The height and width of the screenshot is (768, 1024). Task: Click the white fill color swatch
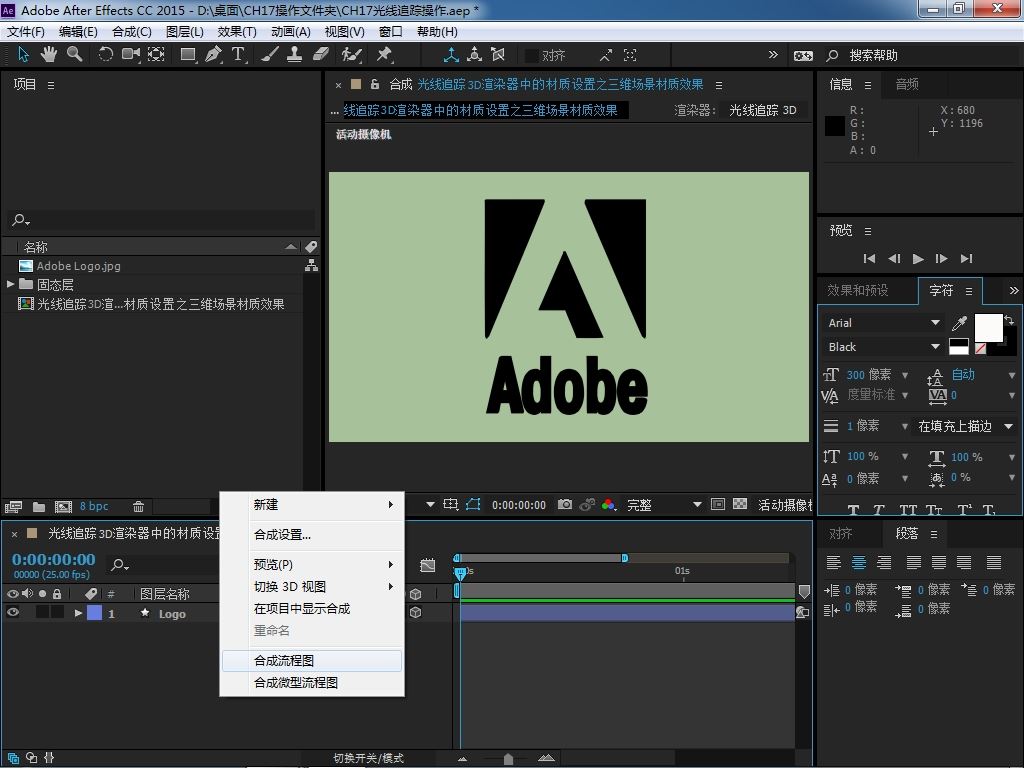pyautogui.click(x=988, y=327)
